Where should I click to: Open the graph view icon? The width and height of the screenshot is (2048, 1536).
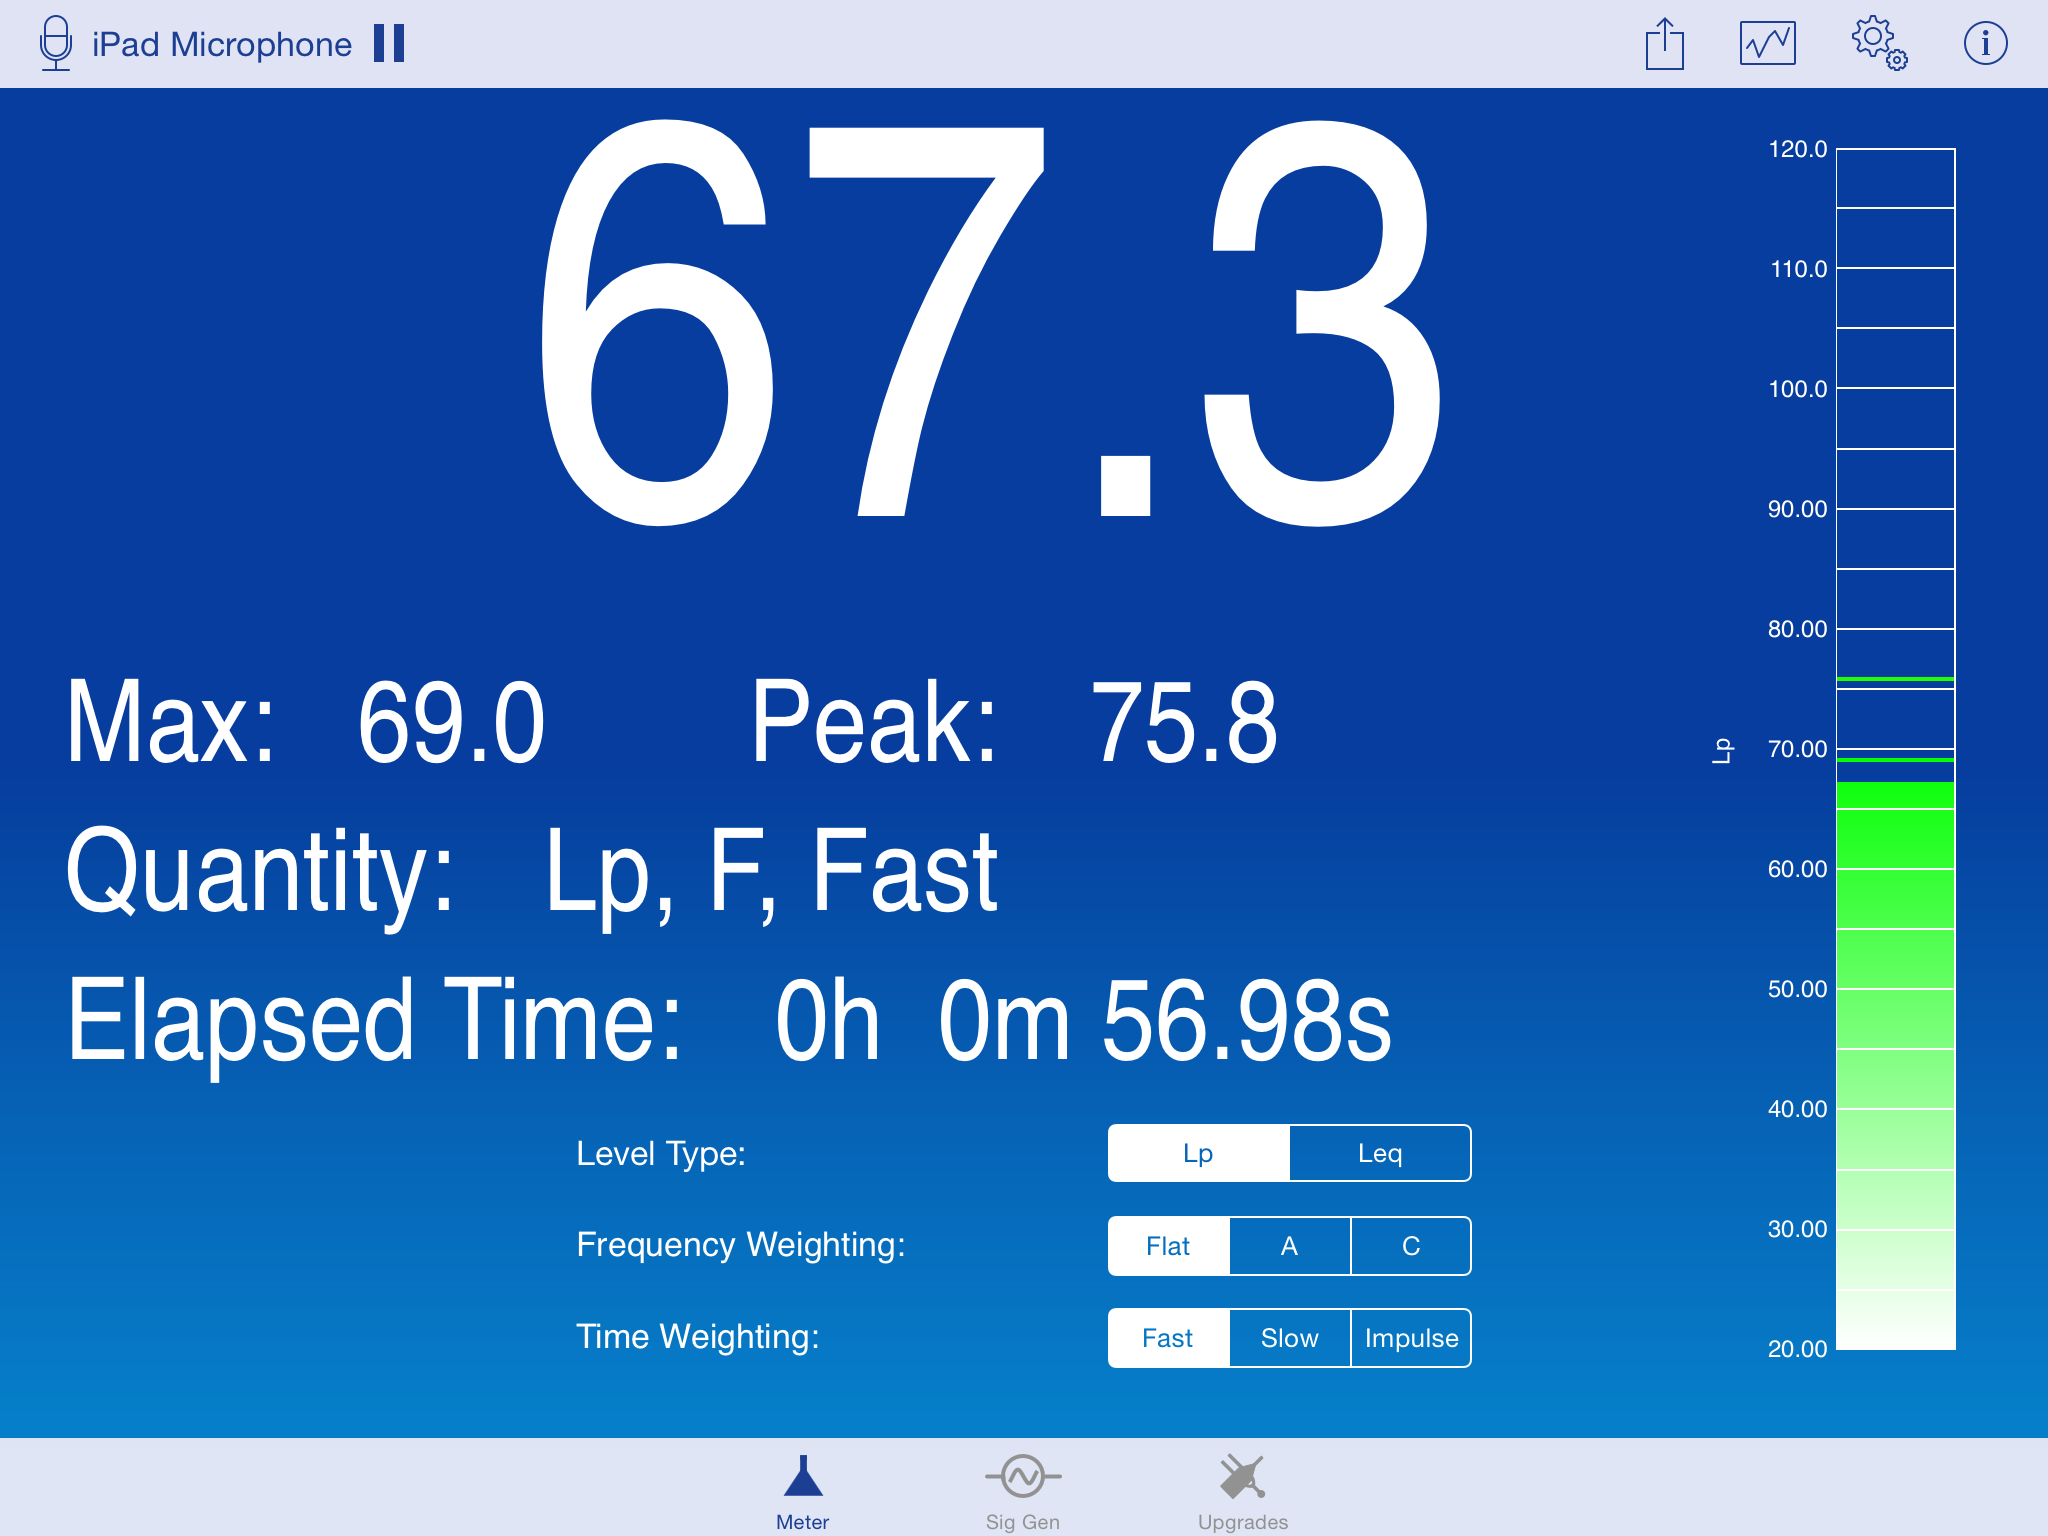click(1767, 42)
